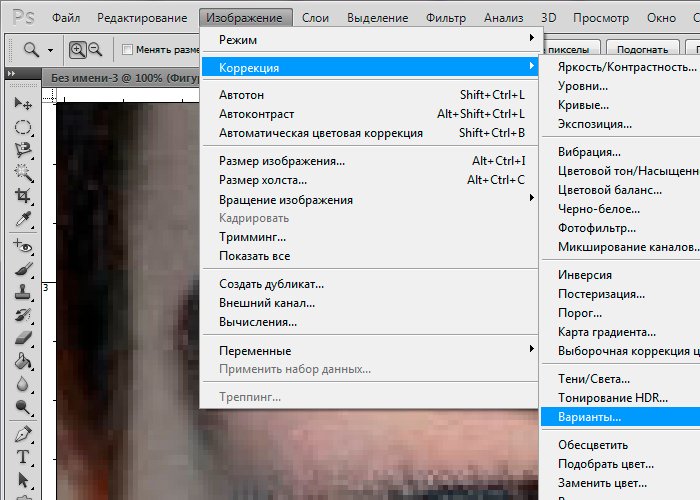Select the Eraser tool

[x=23, y=338]
